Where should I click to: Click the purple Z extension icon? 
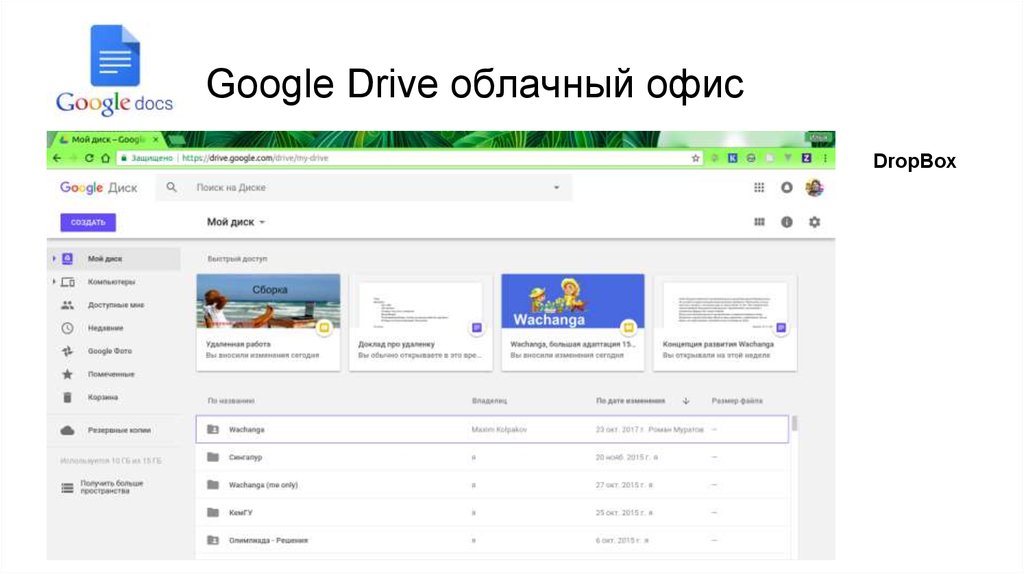[807, 158]
